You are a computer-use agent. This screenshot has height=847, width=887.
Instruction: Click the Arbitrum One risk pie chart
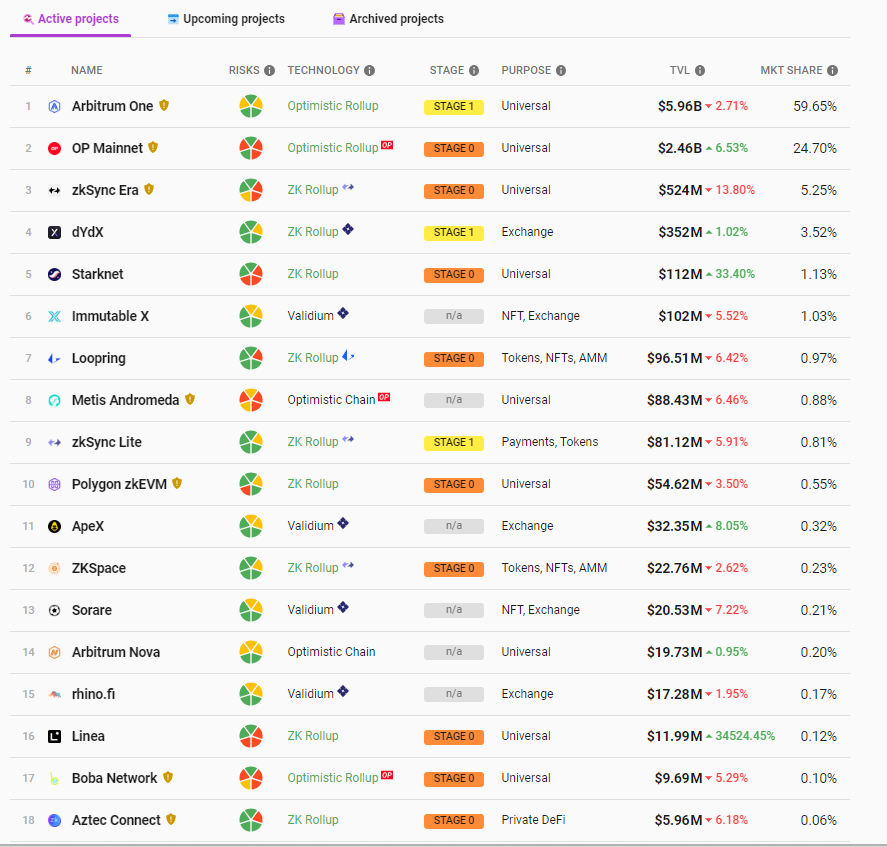[x=251, y=106]
